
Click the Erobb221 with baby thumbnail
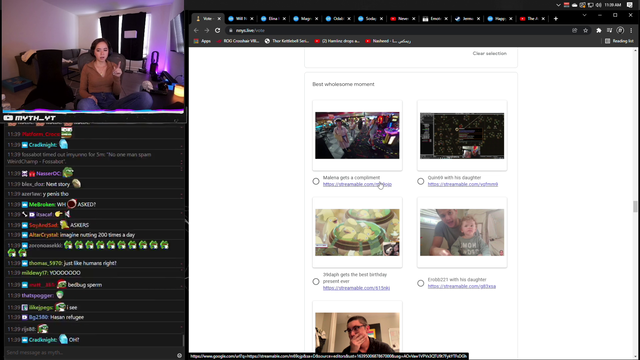point(462,233)
